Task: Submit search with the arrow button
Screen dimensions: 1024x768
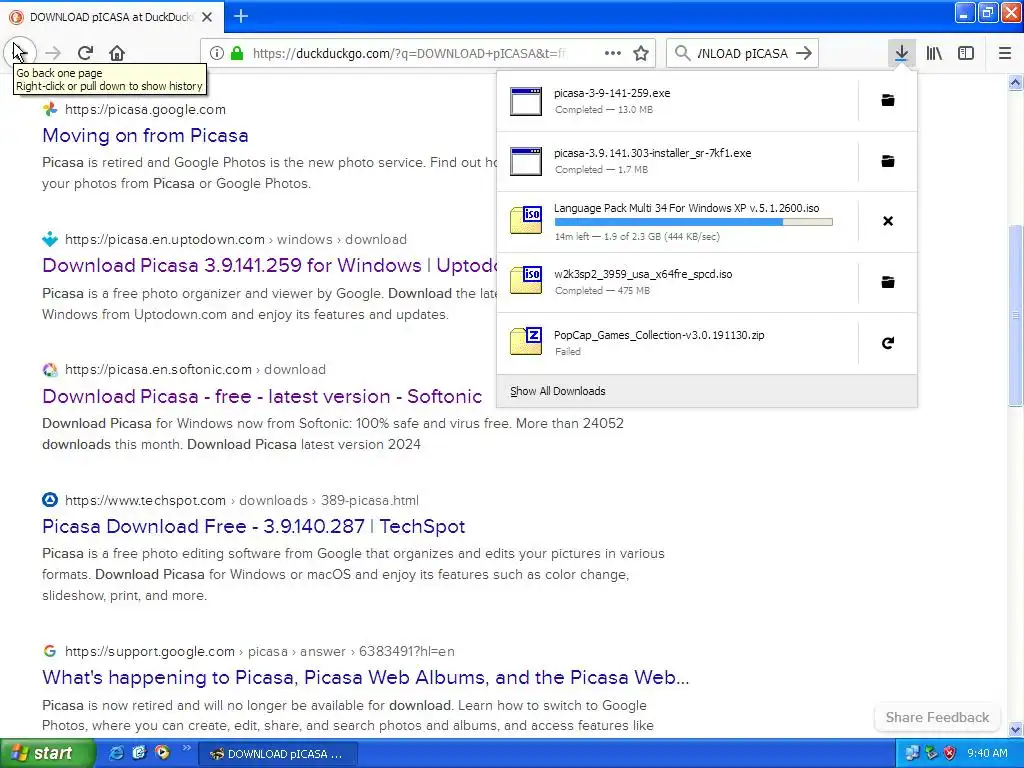Action: (804, 53)
